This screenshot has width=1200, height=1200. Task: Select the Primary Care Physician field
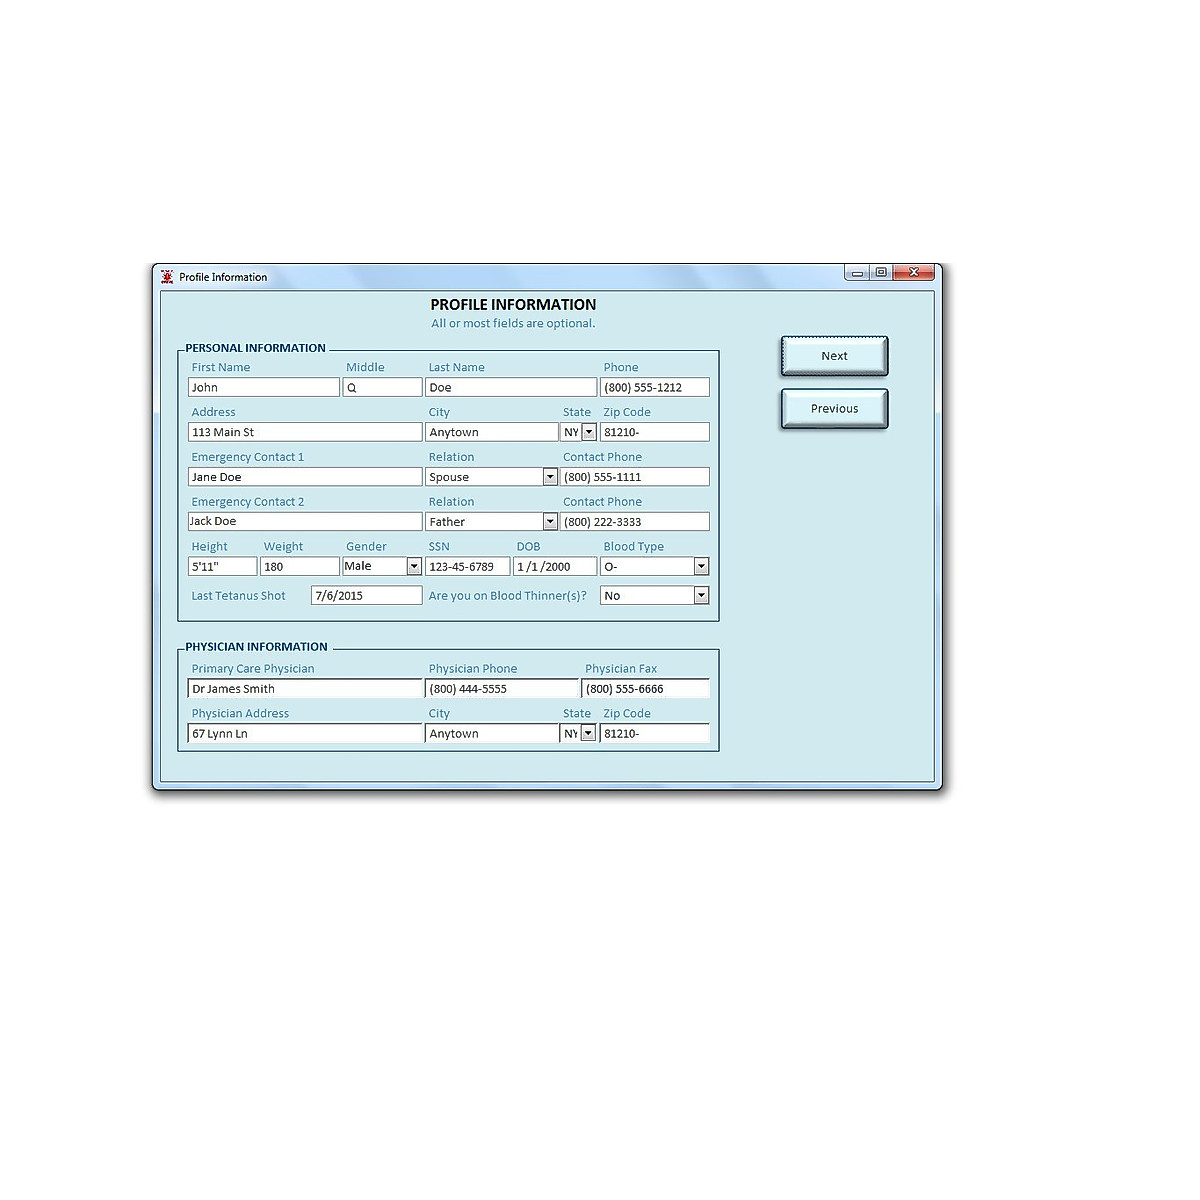(305, 689)
